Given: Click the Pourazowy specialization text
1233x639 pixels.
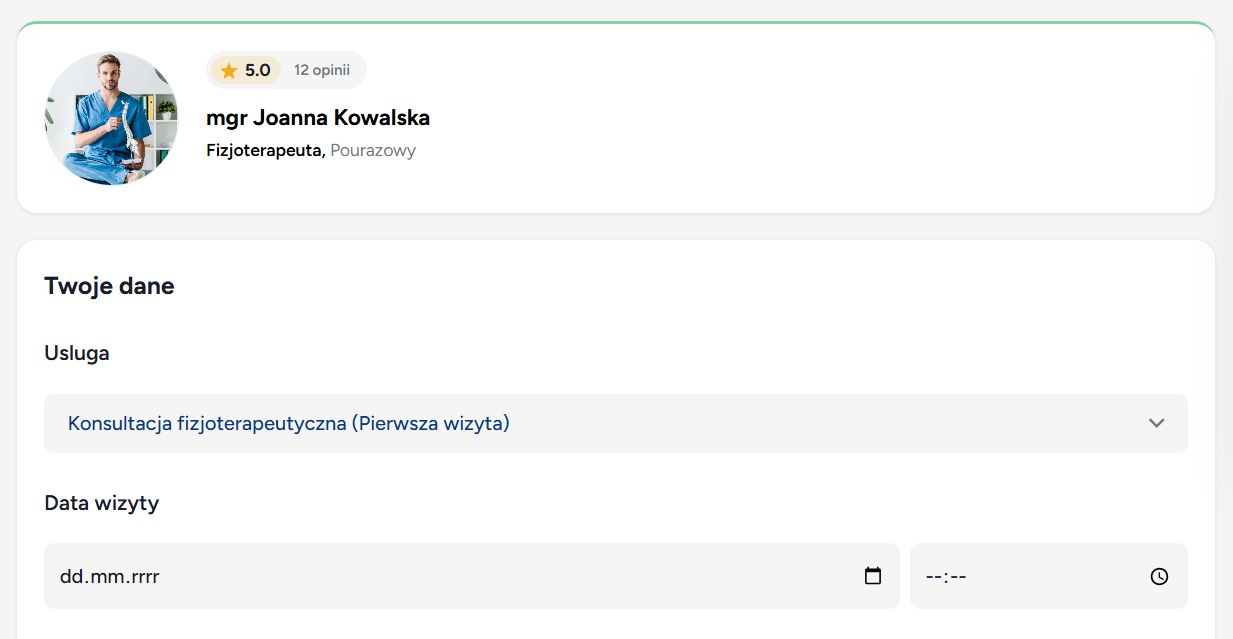Looking at the screenshot, I should click(373, 151).
